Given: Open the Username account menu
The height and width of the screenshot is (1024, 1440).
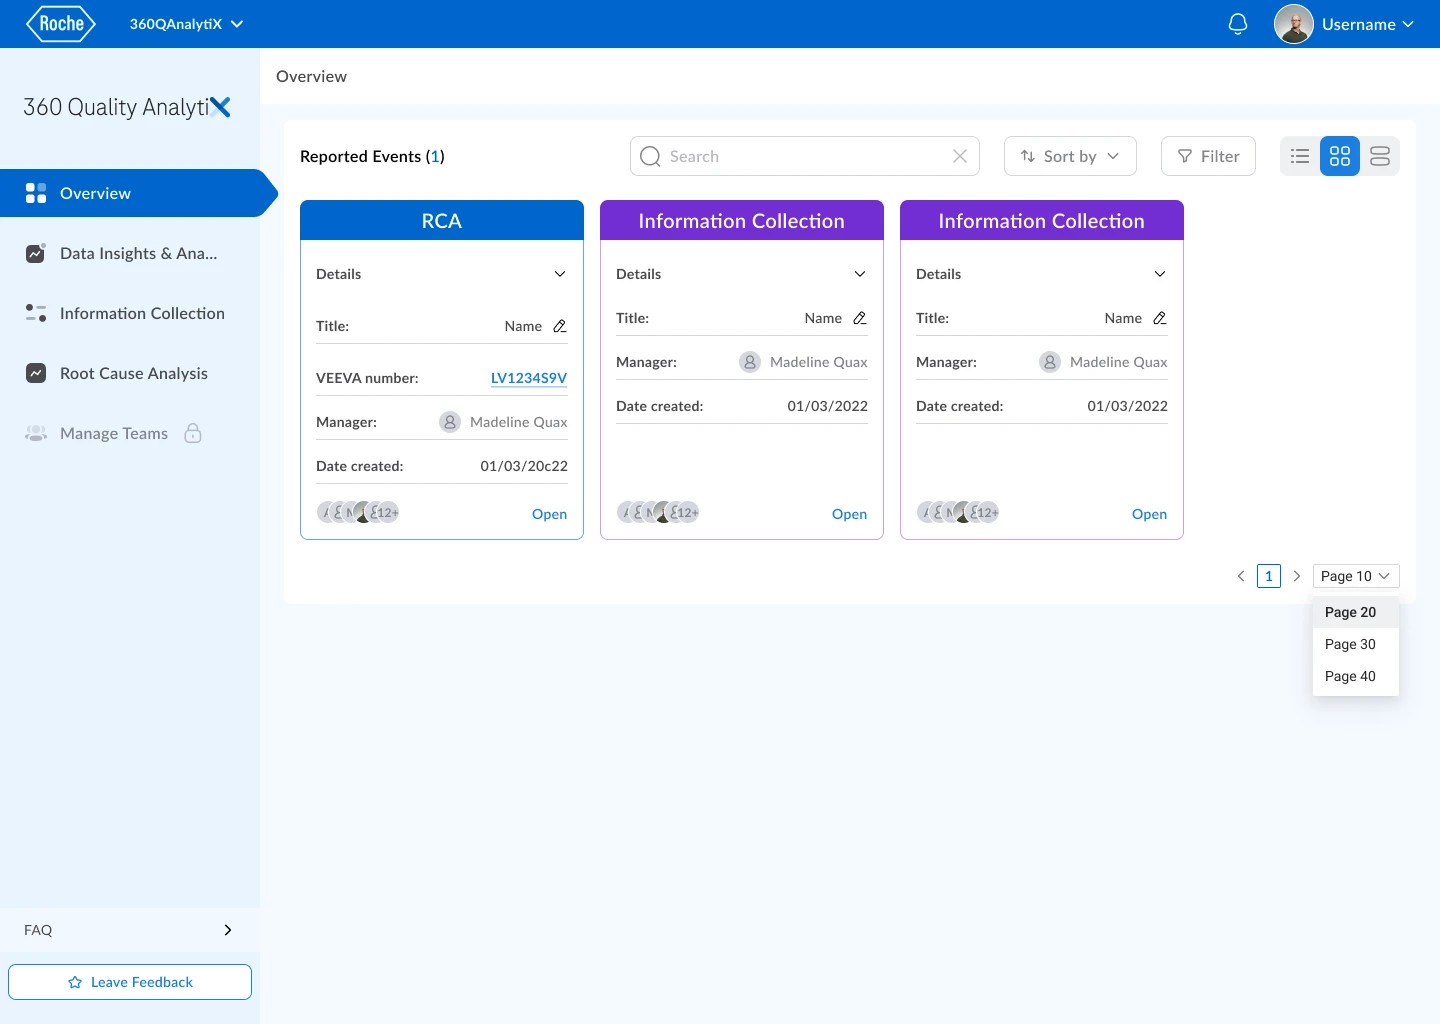Looking at the screenshot, I should pyautogui.click(x=1368, y=24).
